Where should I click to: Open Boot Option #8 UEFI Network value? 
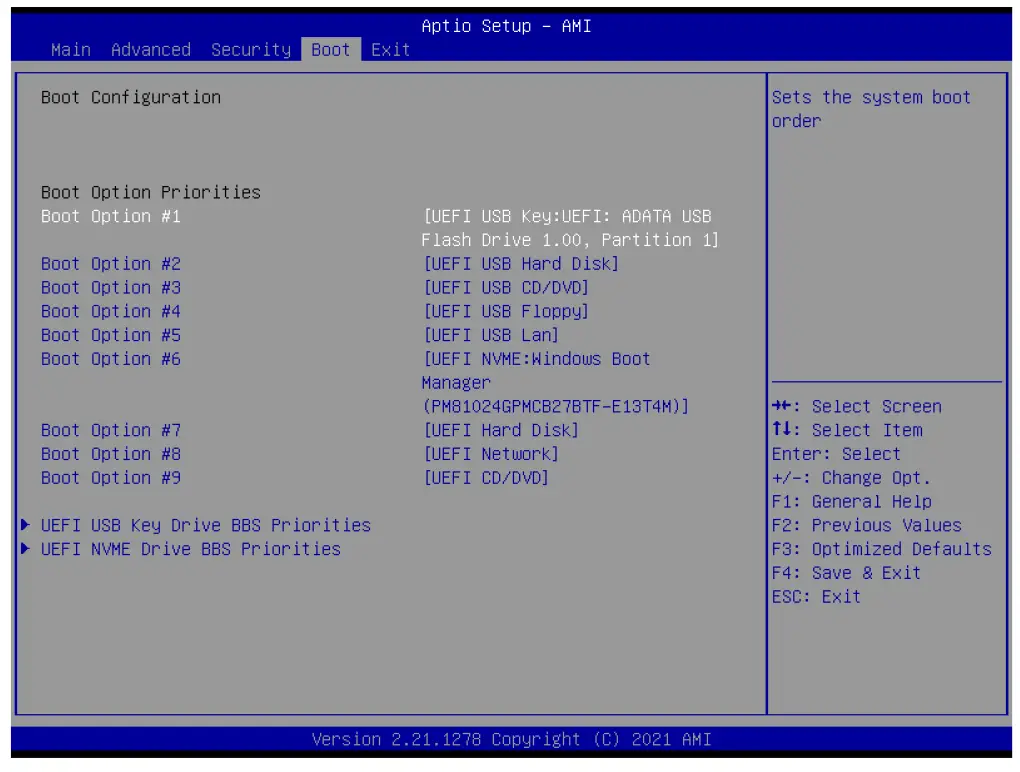[491, 455]
